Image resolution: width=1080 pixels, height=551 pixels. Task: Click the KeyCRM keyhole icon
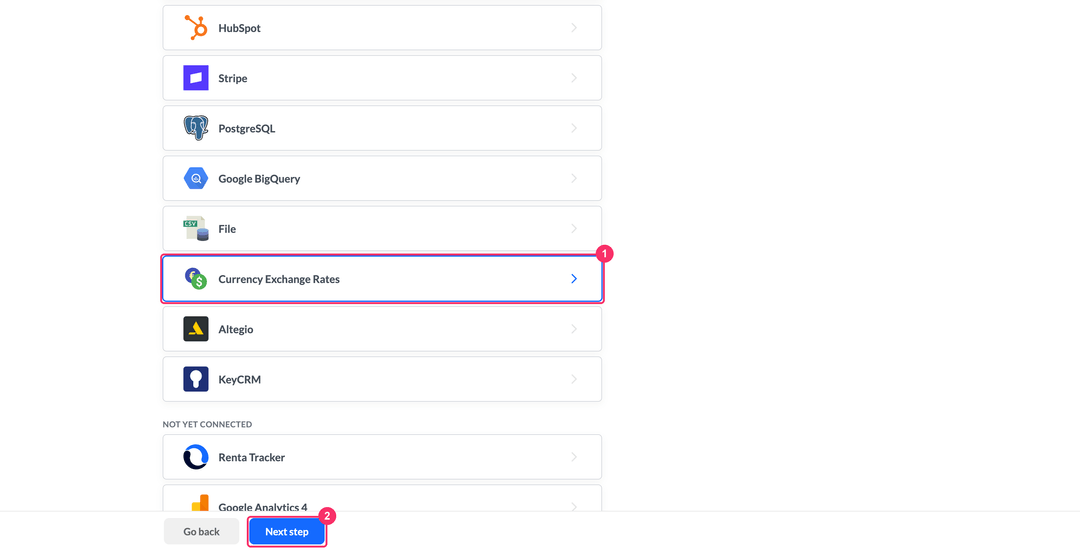pos(196,380)
